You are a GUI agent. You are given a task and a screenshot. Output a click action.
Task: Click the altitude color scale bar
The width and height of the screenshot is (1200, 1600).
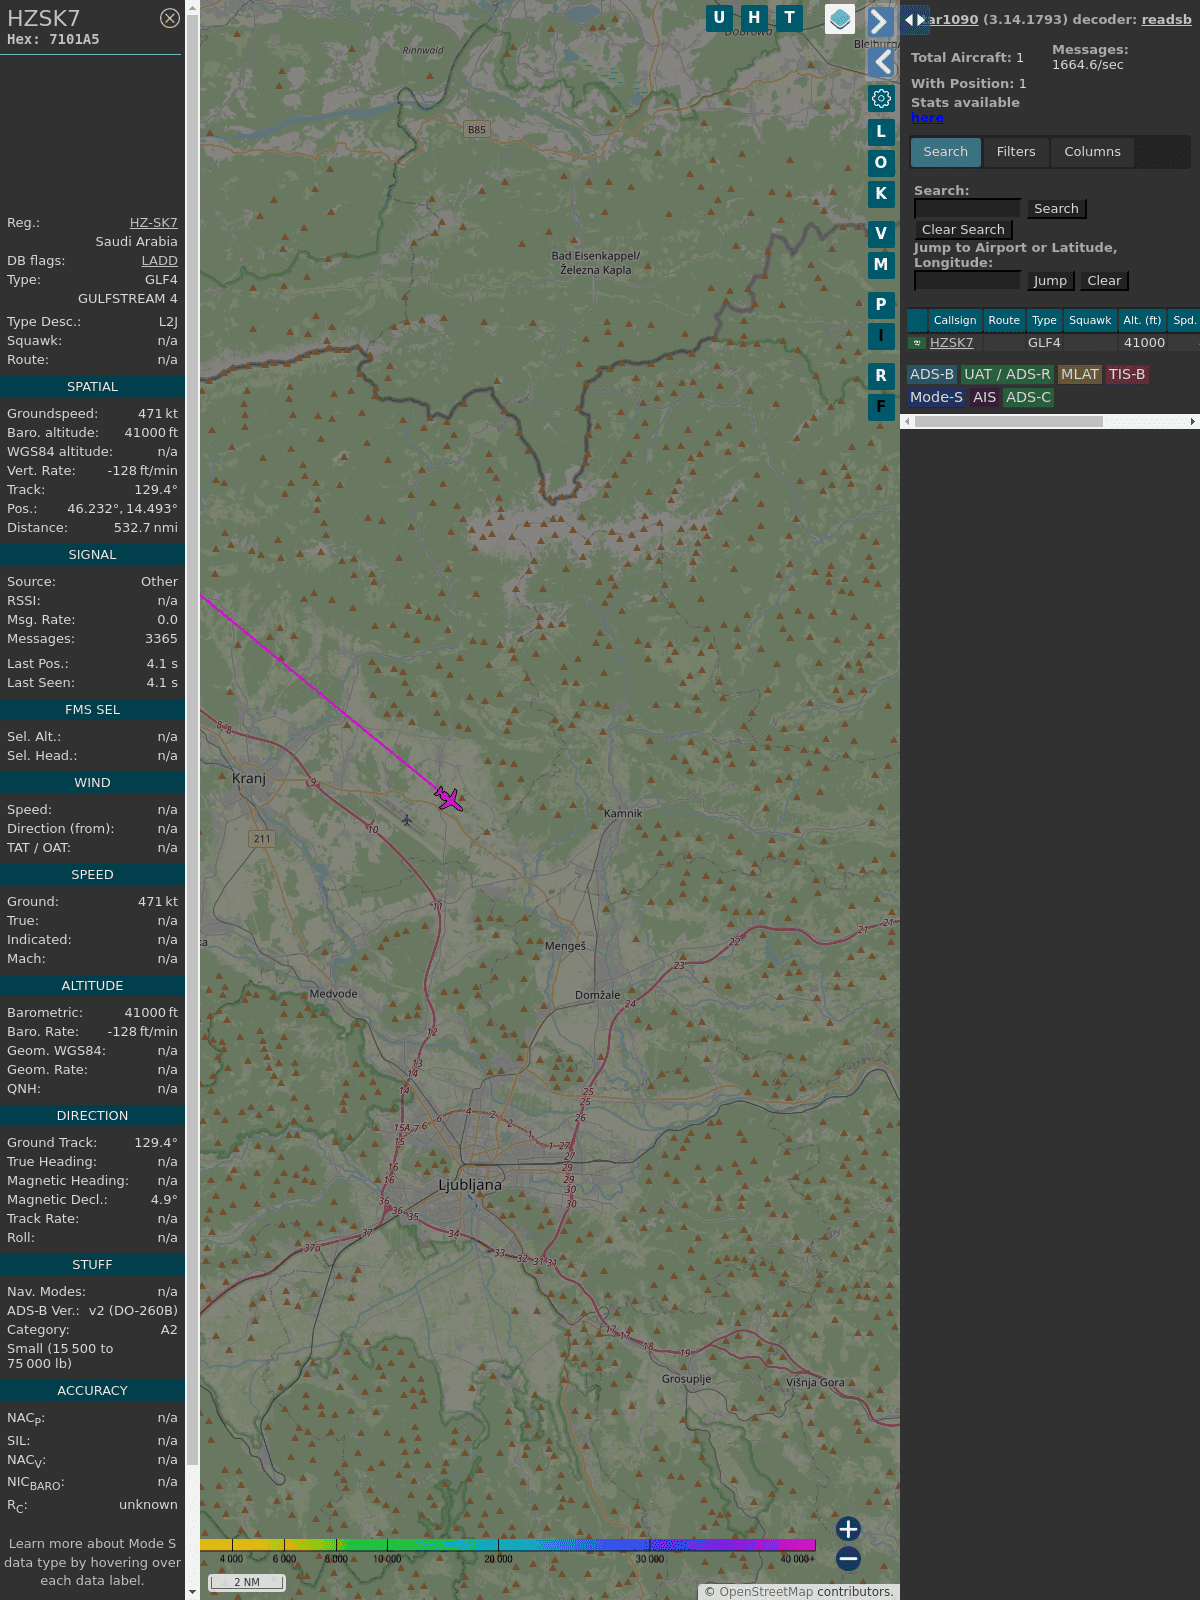click(x=508, y=1545)
